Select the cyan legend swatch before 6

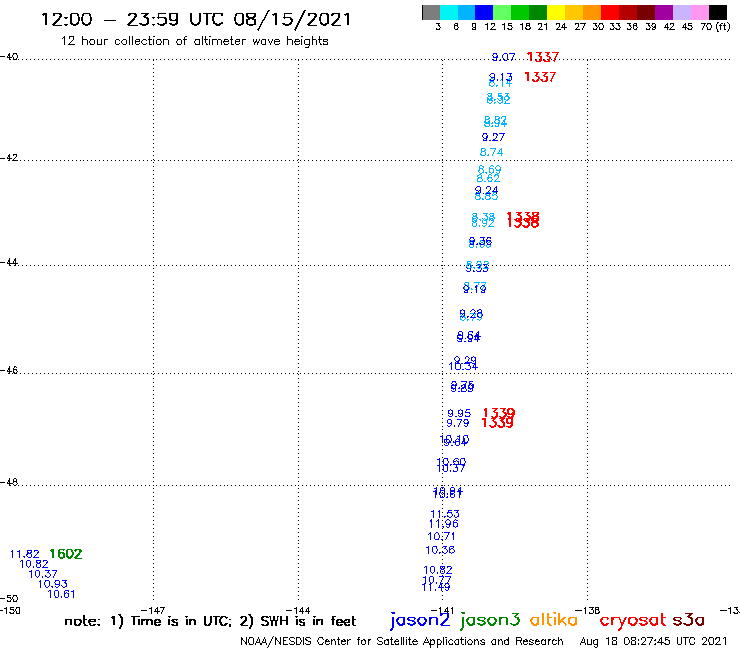pos(448,12)
